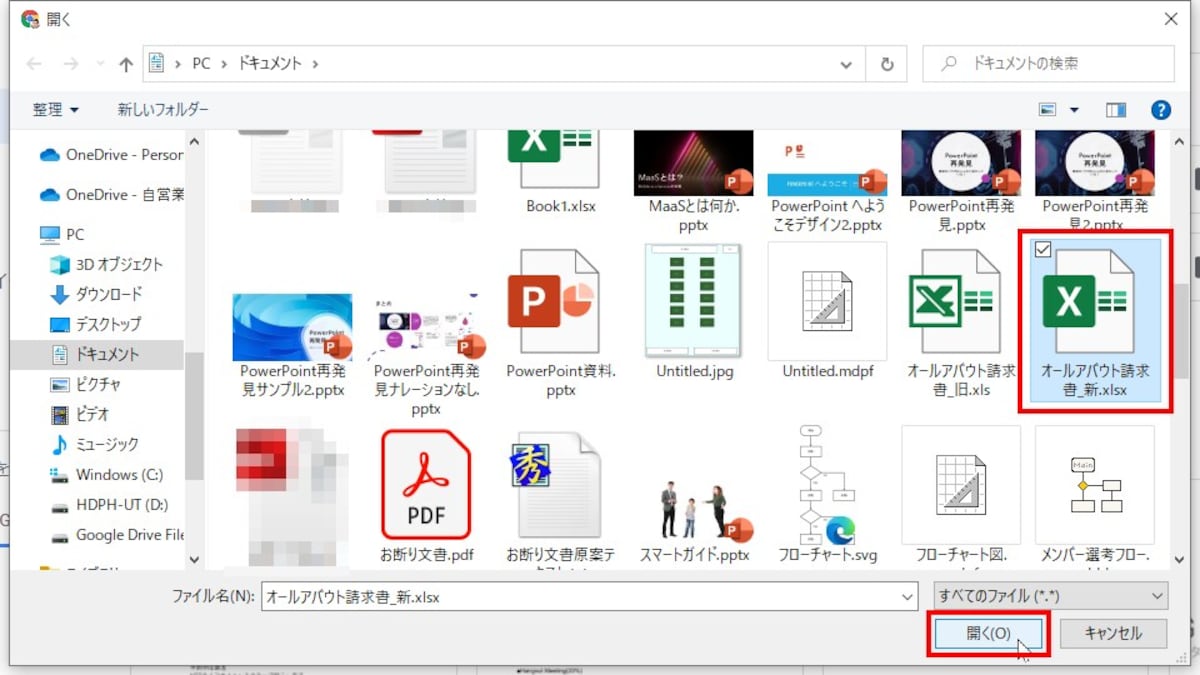The height and width of the screenshot is (675, 1200).
Task: Select the MaaSとは何か.pptx thumbnail
Action: pyautogui.click(x=693, y=162)
